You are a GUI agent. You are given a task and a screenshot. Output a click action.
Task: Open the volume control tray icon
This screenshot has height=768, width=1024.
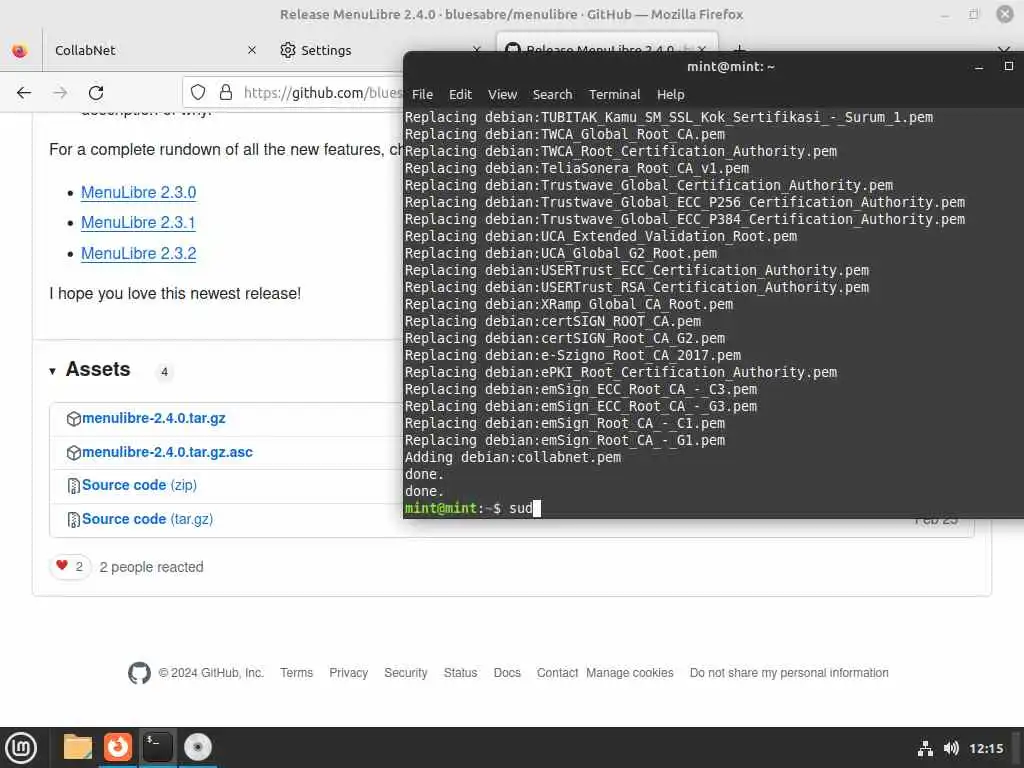pyautogui.click(x=951, y=748)
